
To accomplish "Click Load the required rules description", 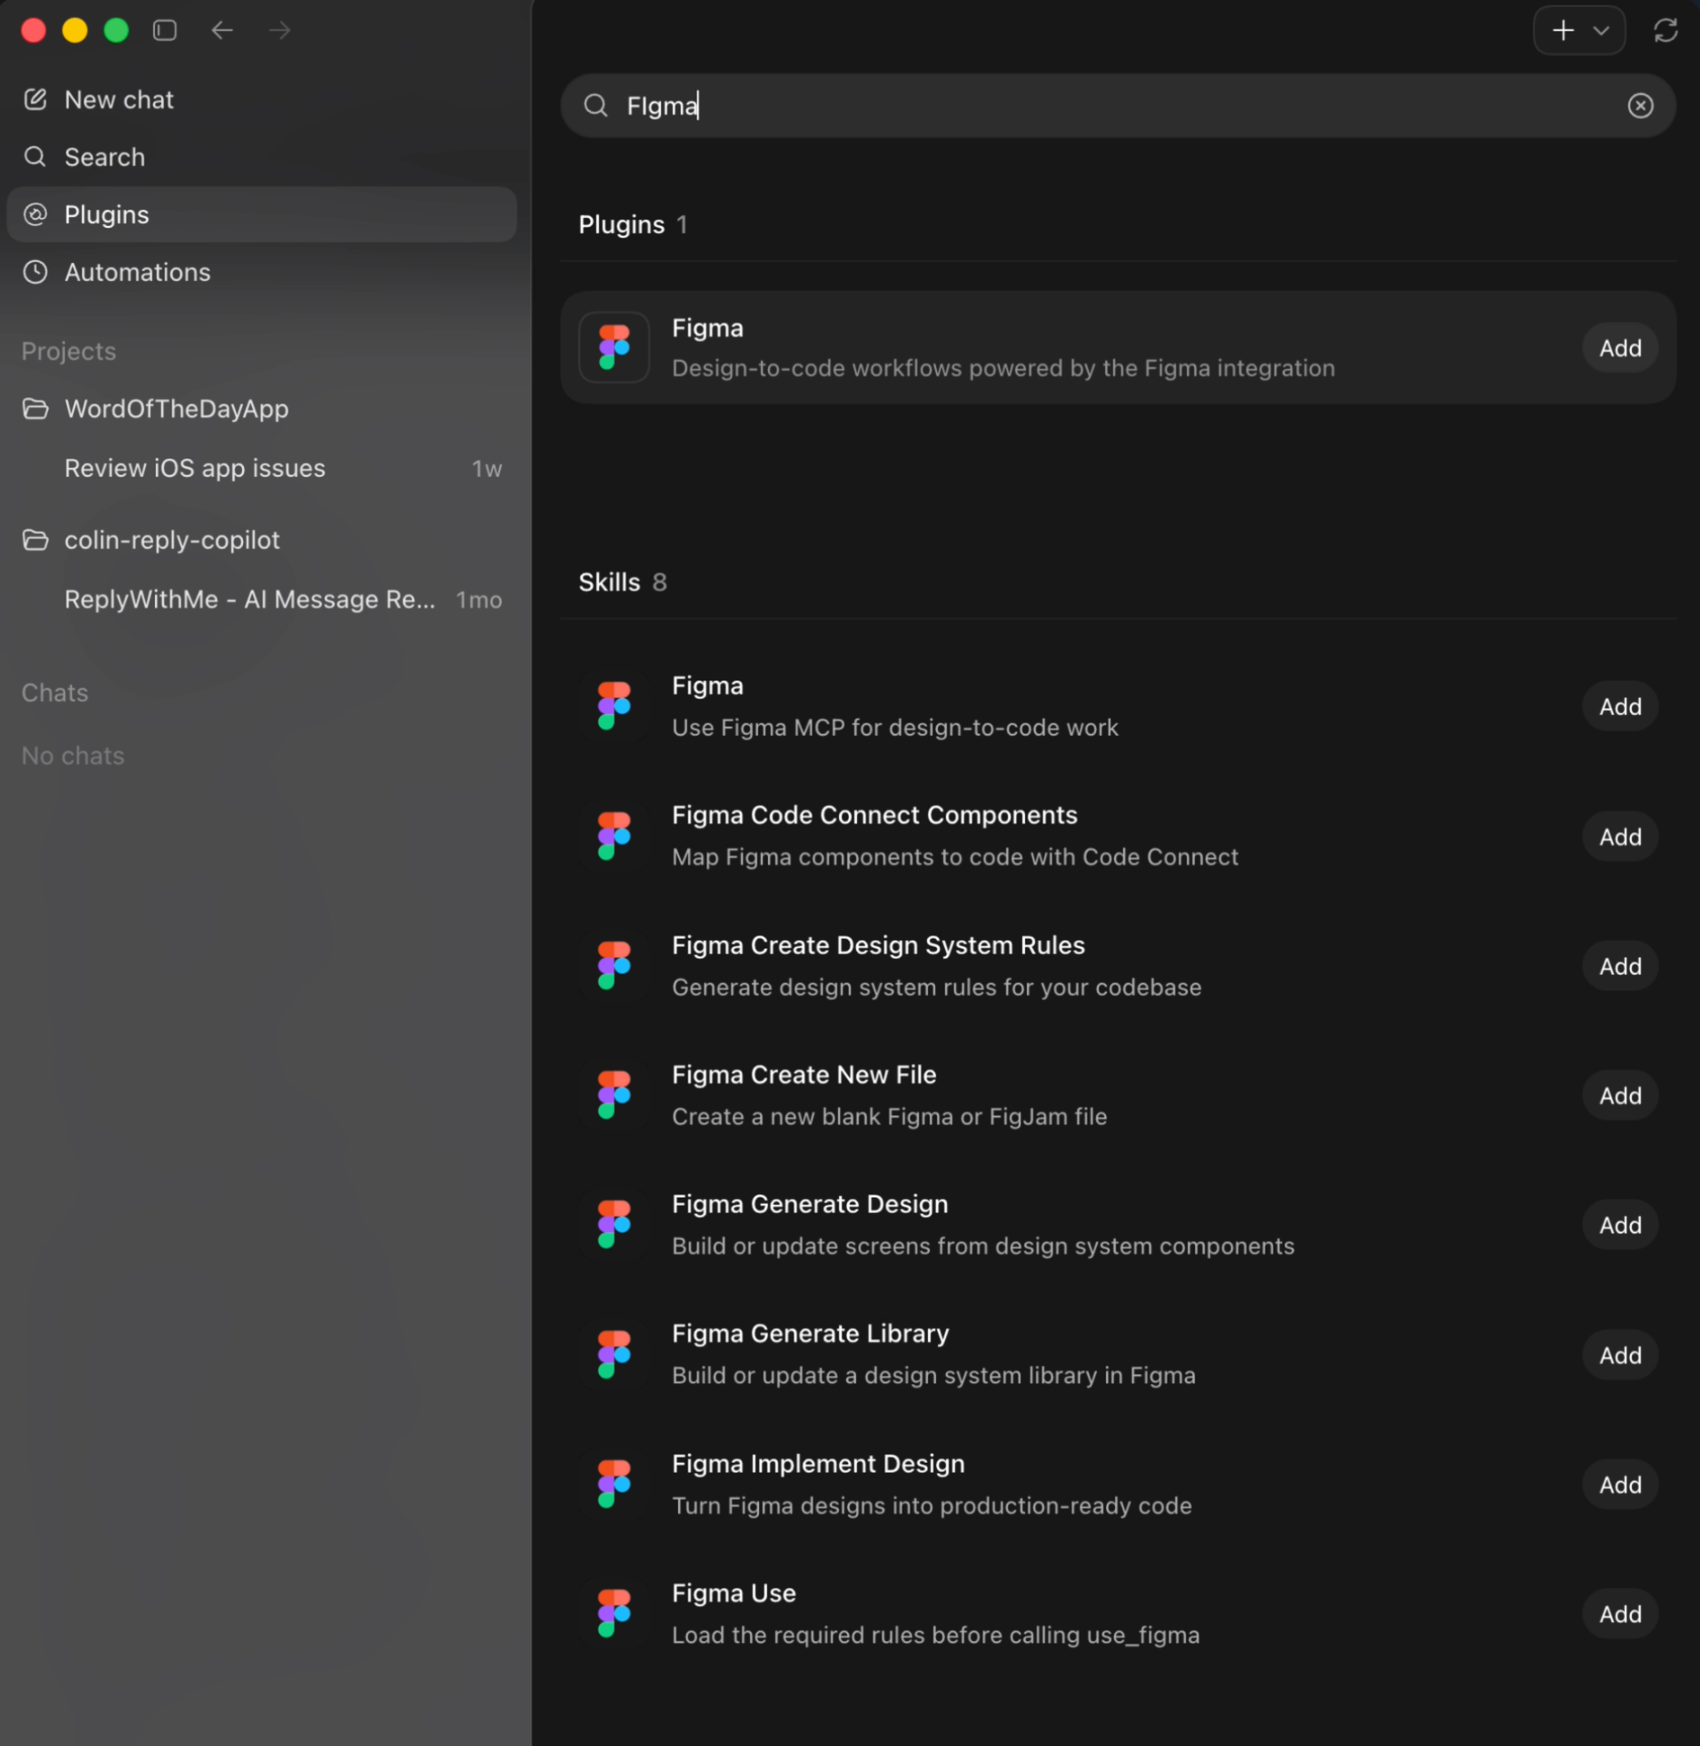I will [935, 1635].
